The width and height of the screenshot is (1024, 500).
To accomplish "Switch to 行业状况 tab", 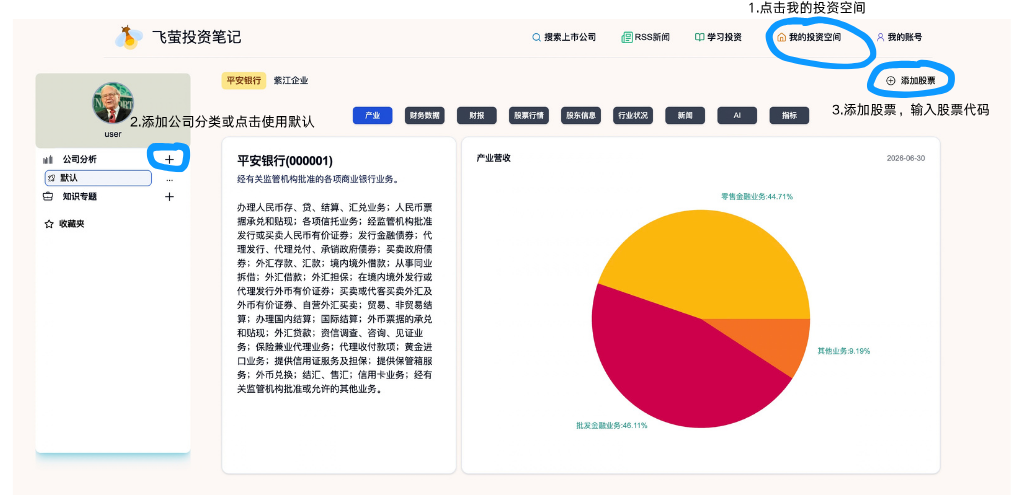I will pyautogui.click(x=633, y=116).
